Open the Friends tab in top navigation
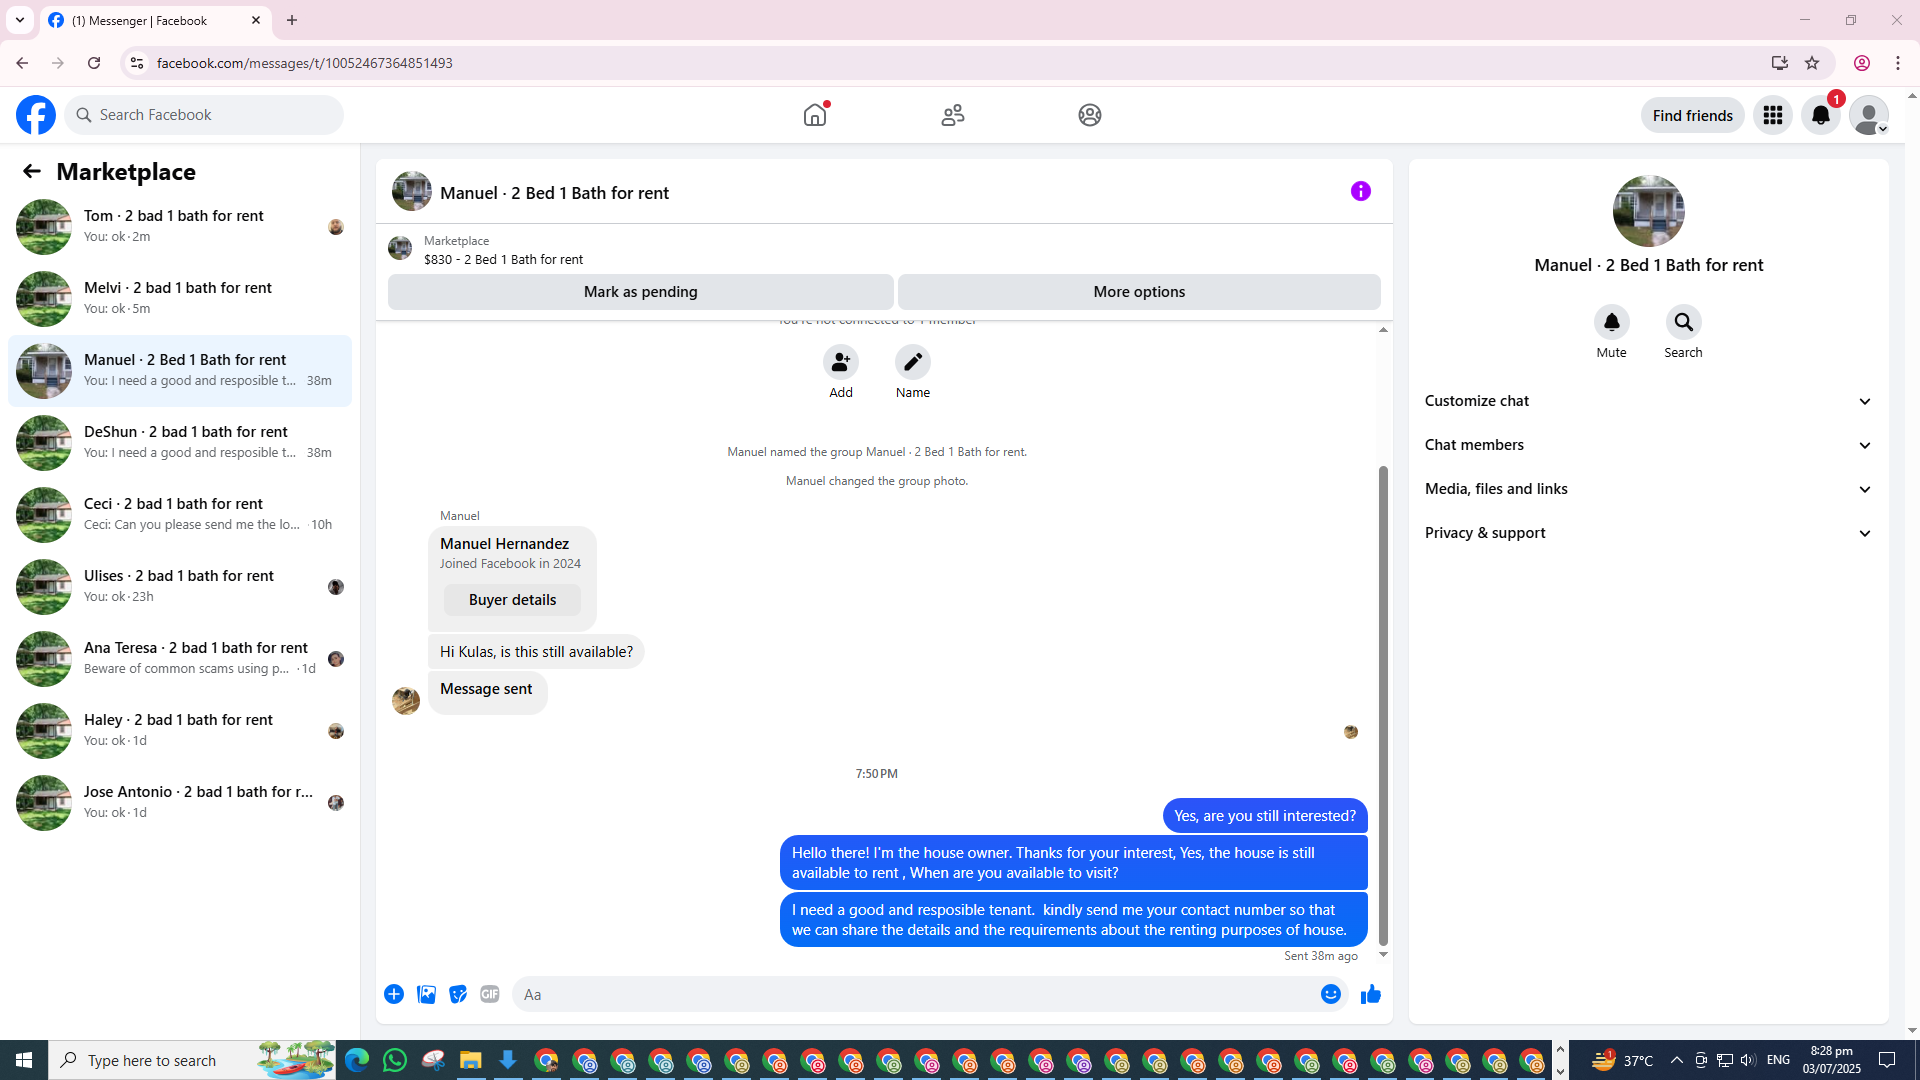 952,115
